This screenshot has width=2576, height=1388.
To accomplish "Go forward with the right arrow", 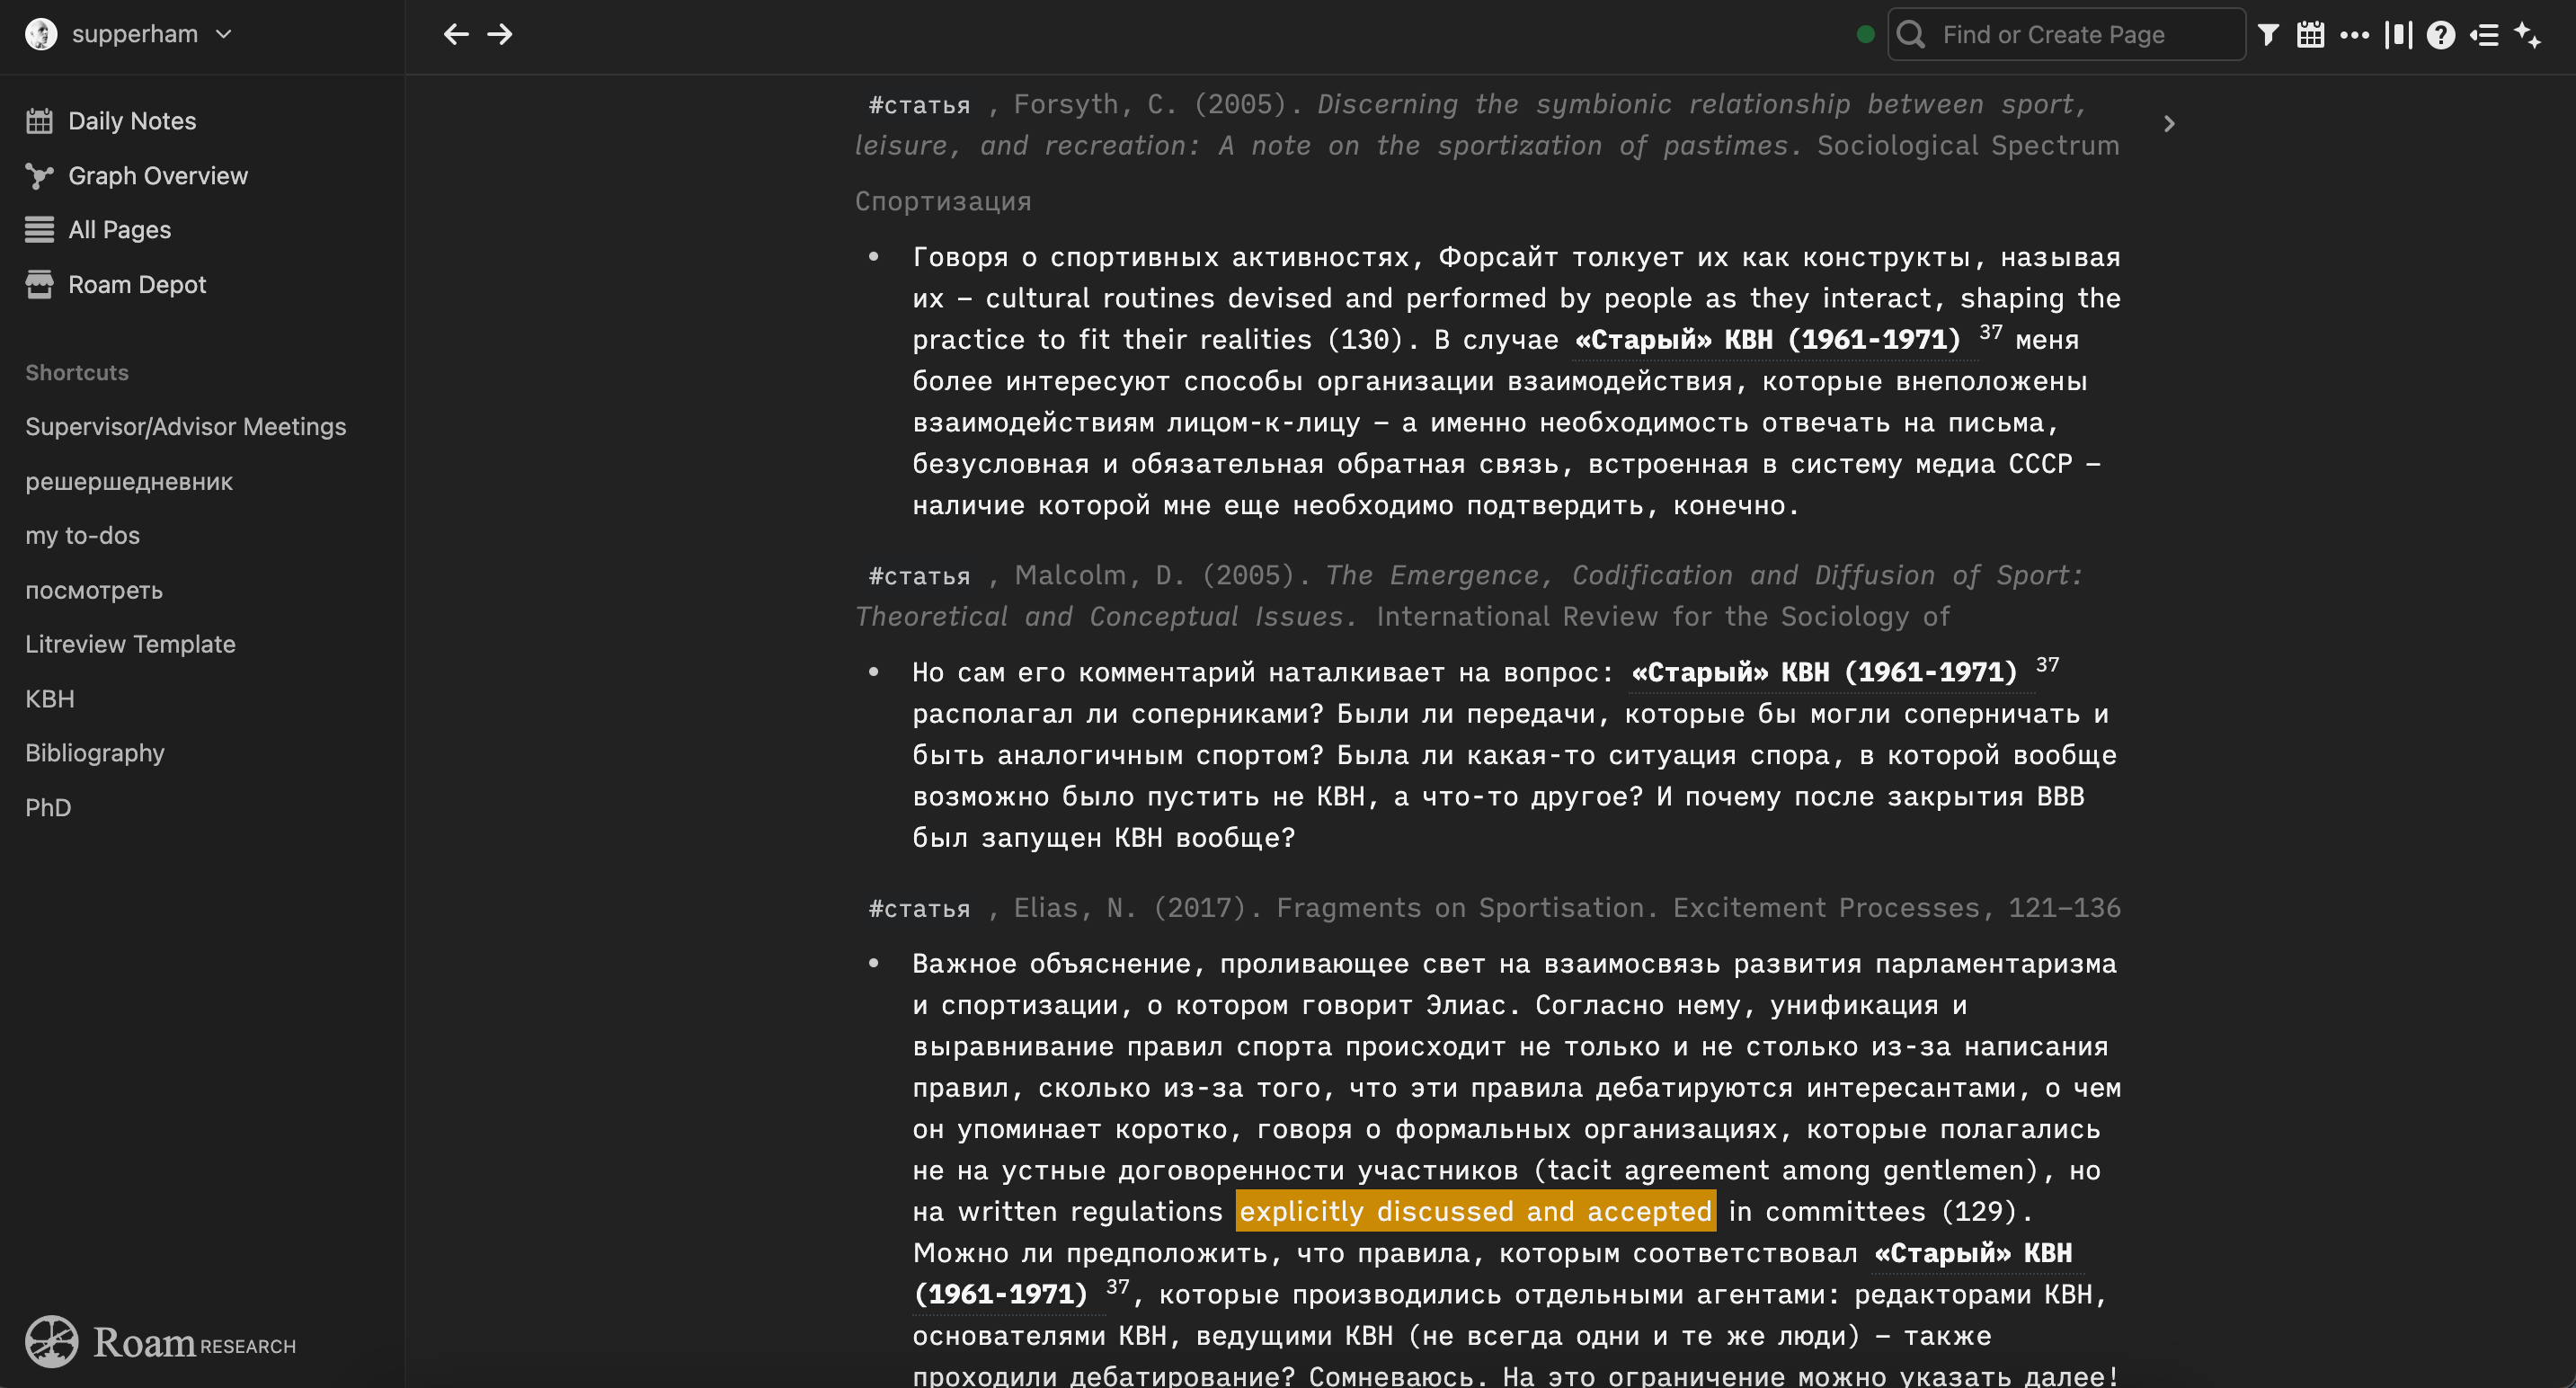I will pyautogui.click(x=500, y=34).
